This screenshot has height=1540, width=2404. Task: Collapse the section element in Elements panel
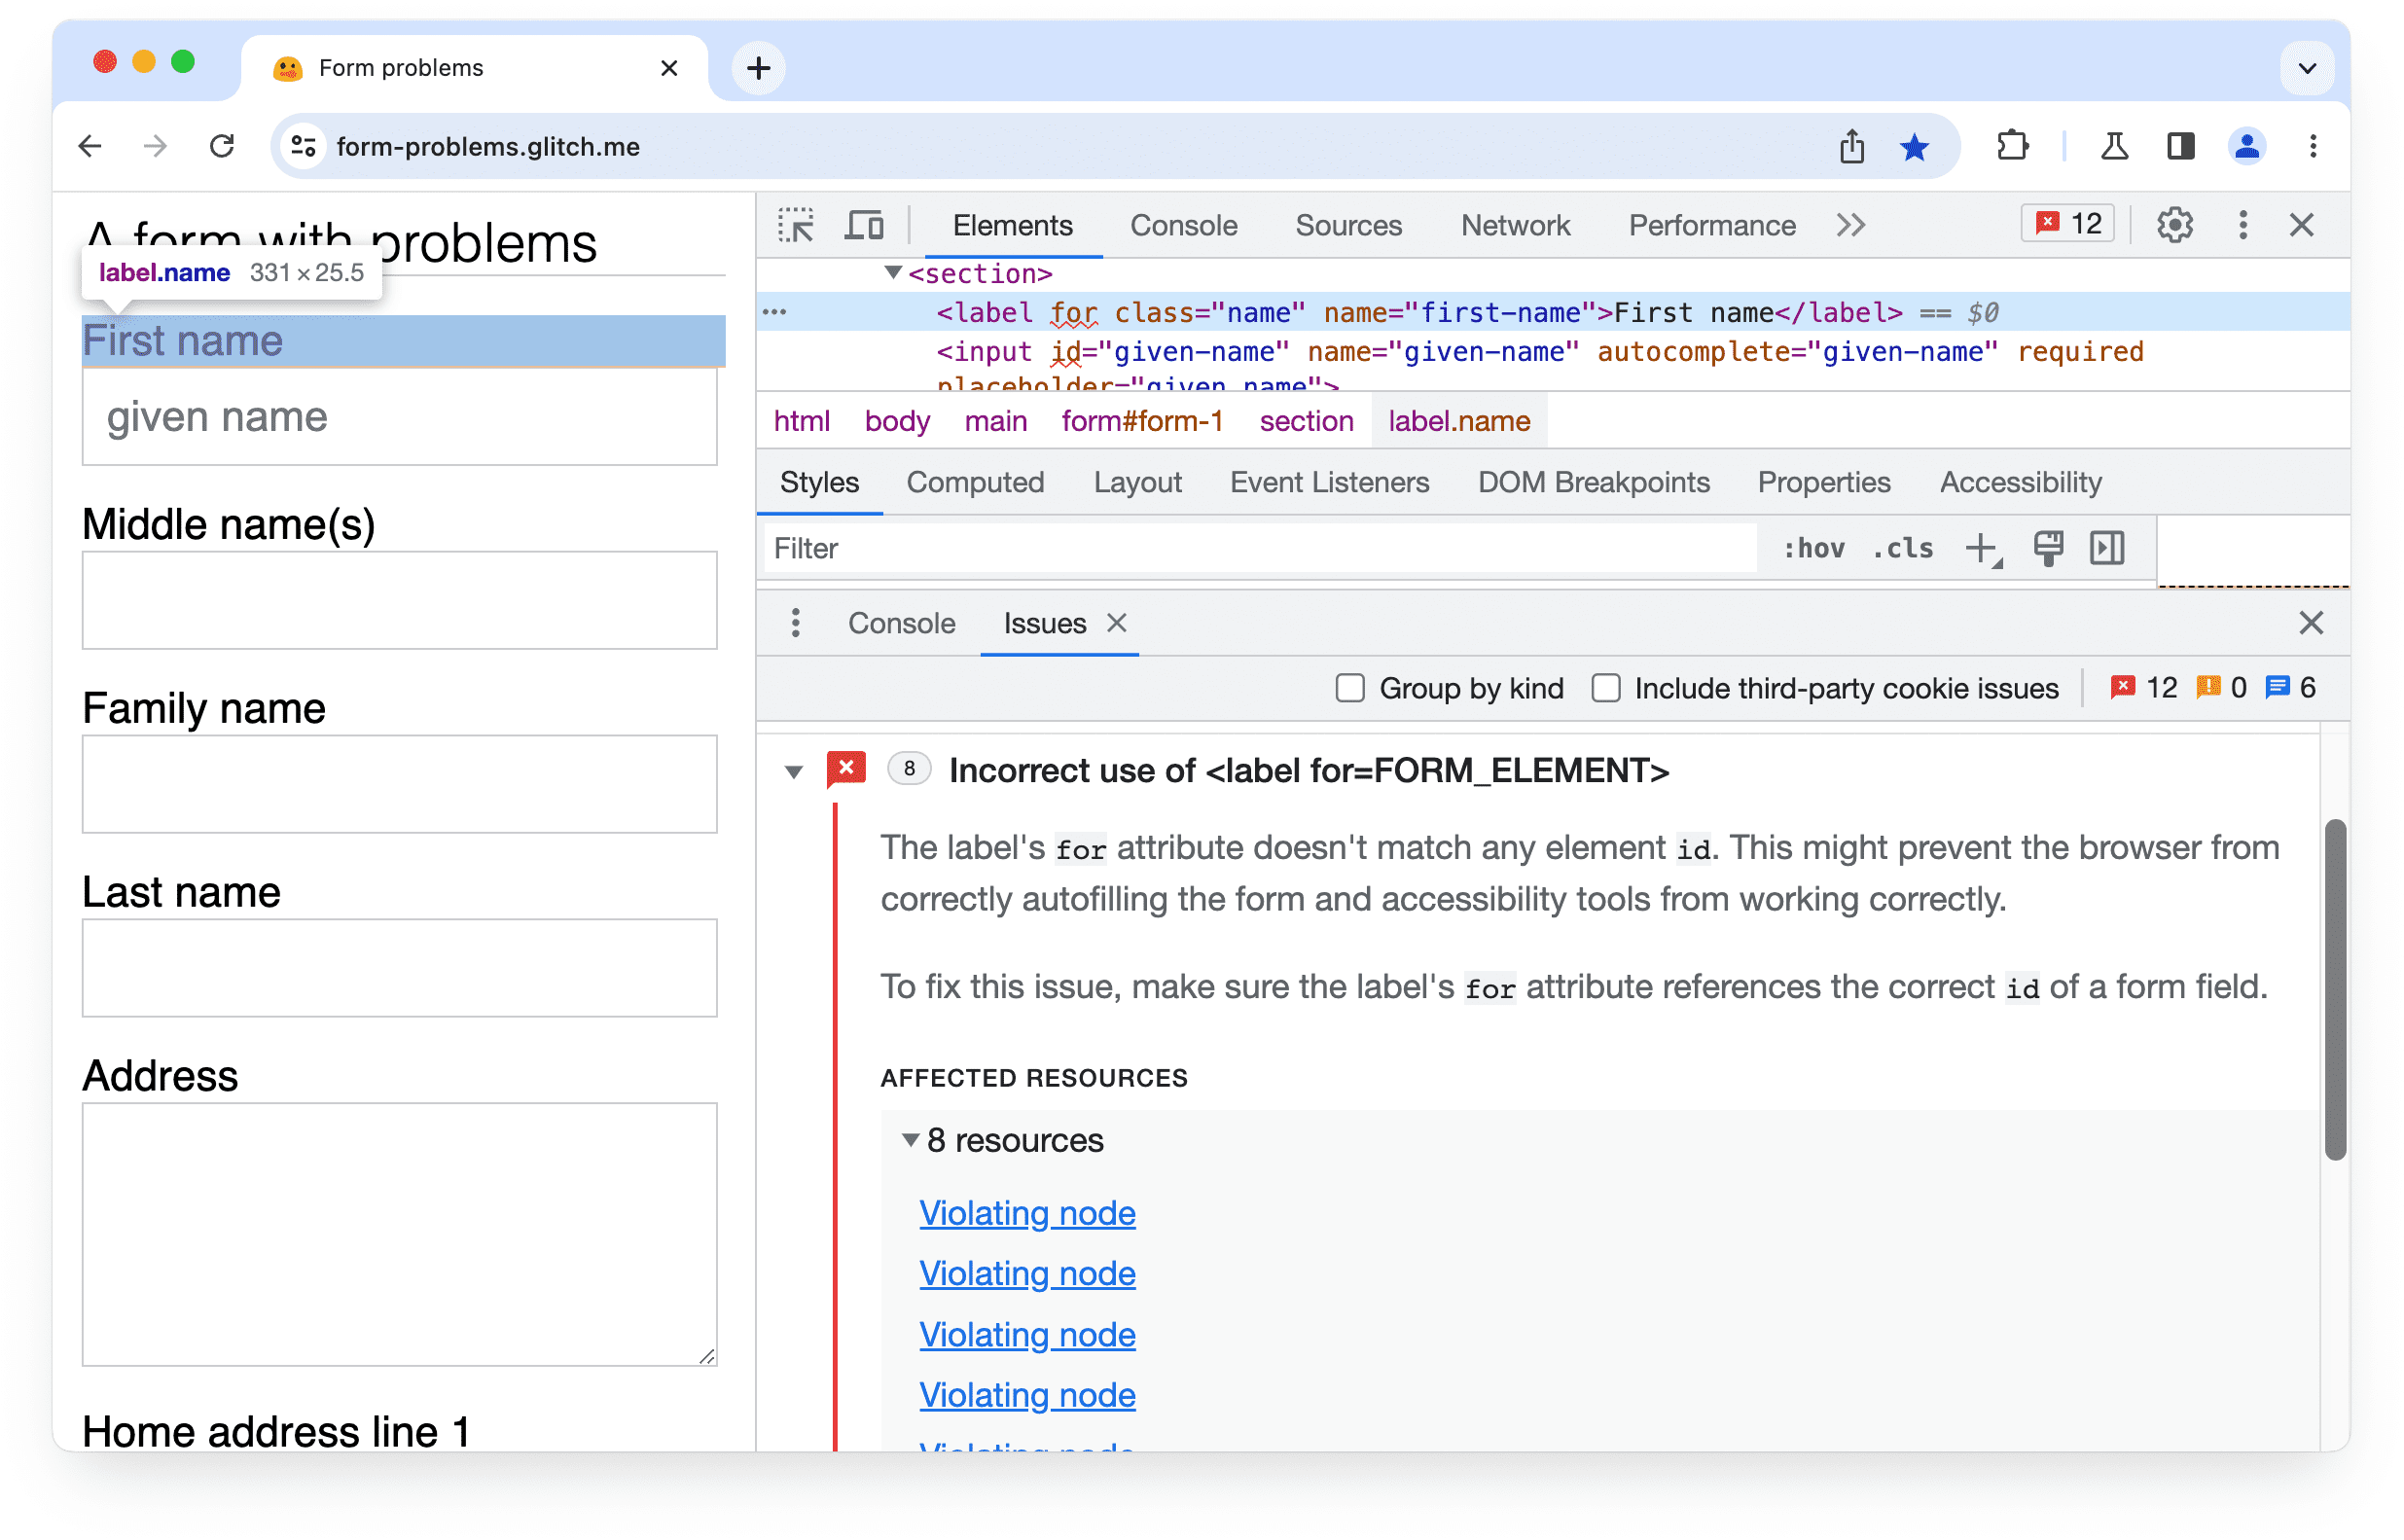(892, 275)
